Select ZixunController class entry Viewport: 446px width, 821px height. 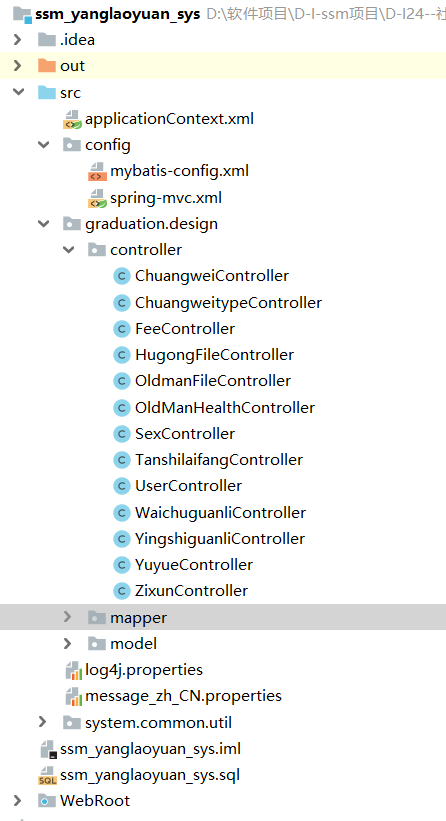pyautogui.click(x=192, y=591)
